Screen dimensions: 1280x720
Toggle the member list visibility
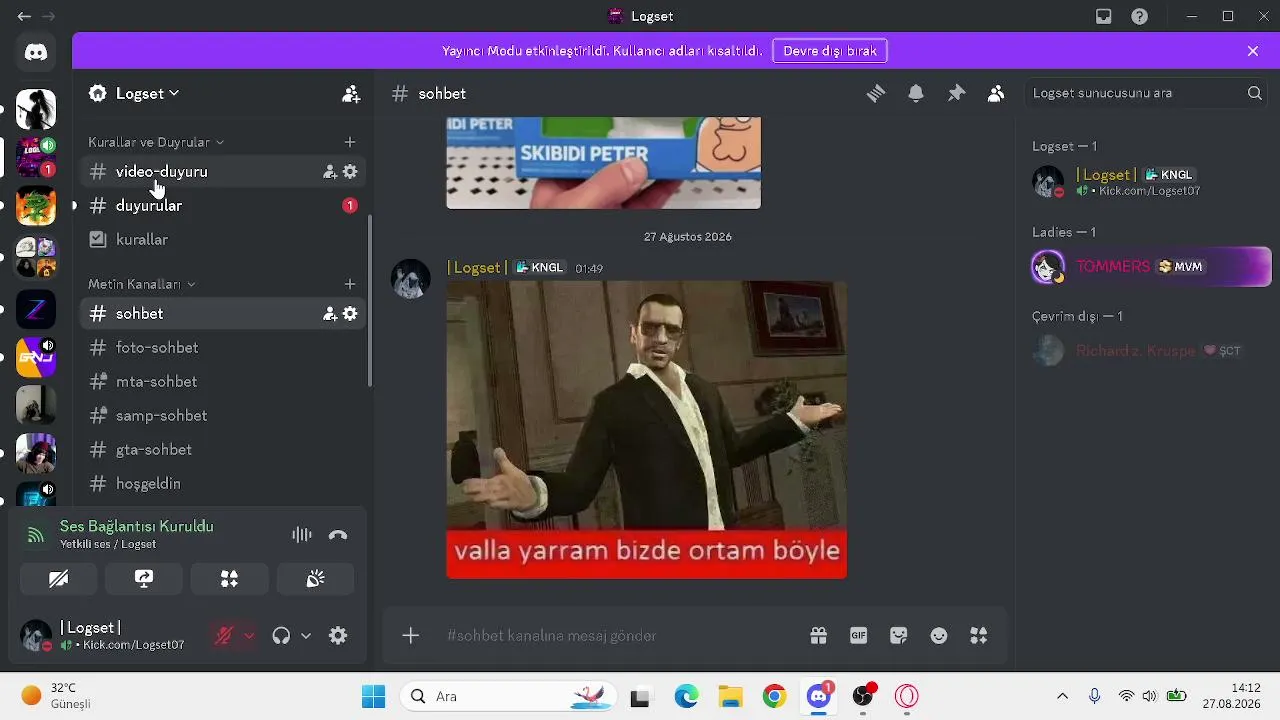[x=996, y=93]
